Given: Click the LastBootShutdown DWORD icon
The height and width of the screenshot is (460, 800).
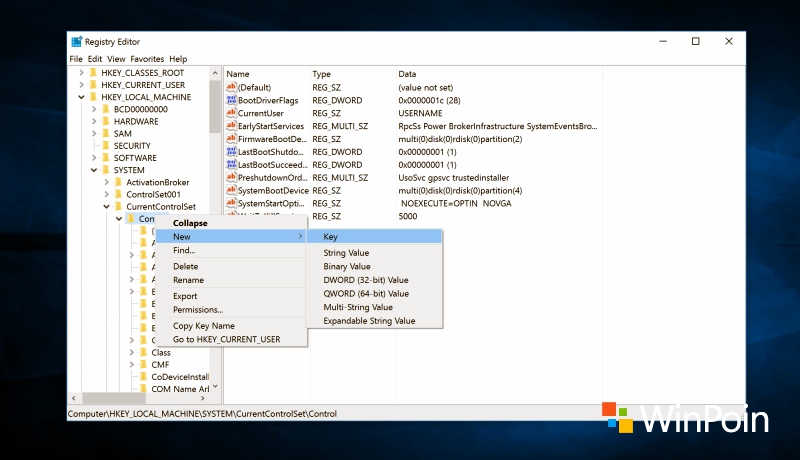Looking at the screenshot, I should coord(231,151).
